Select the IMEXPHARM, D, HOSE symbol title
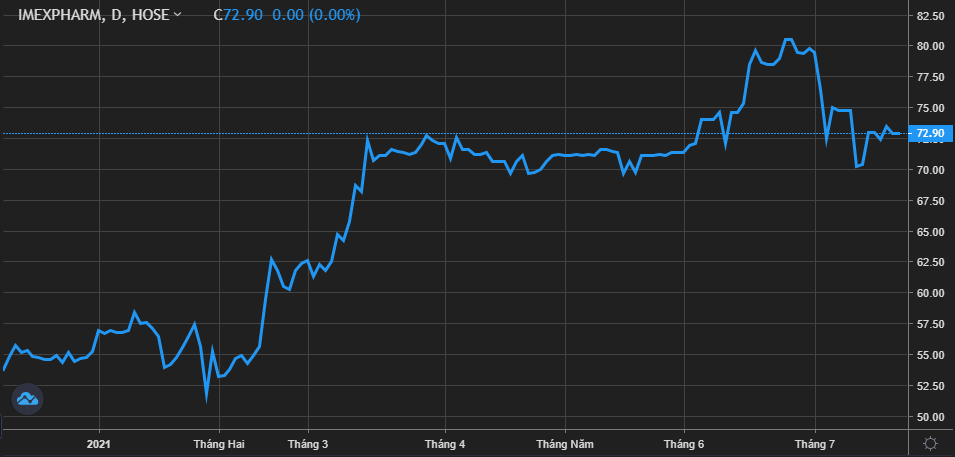 (94, 15)
